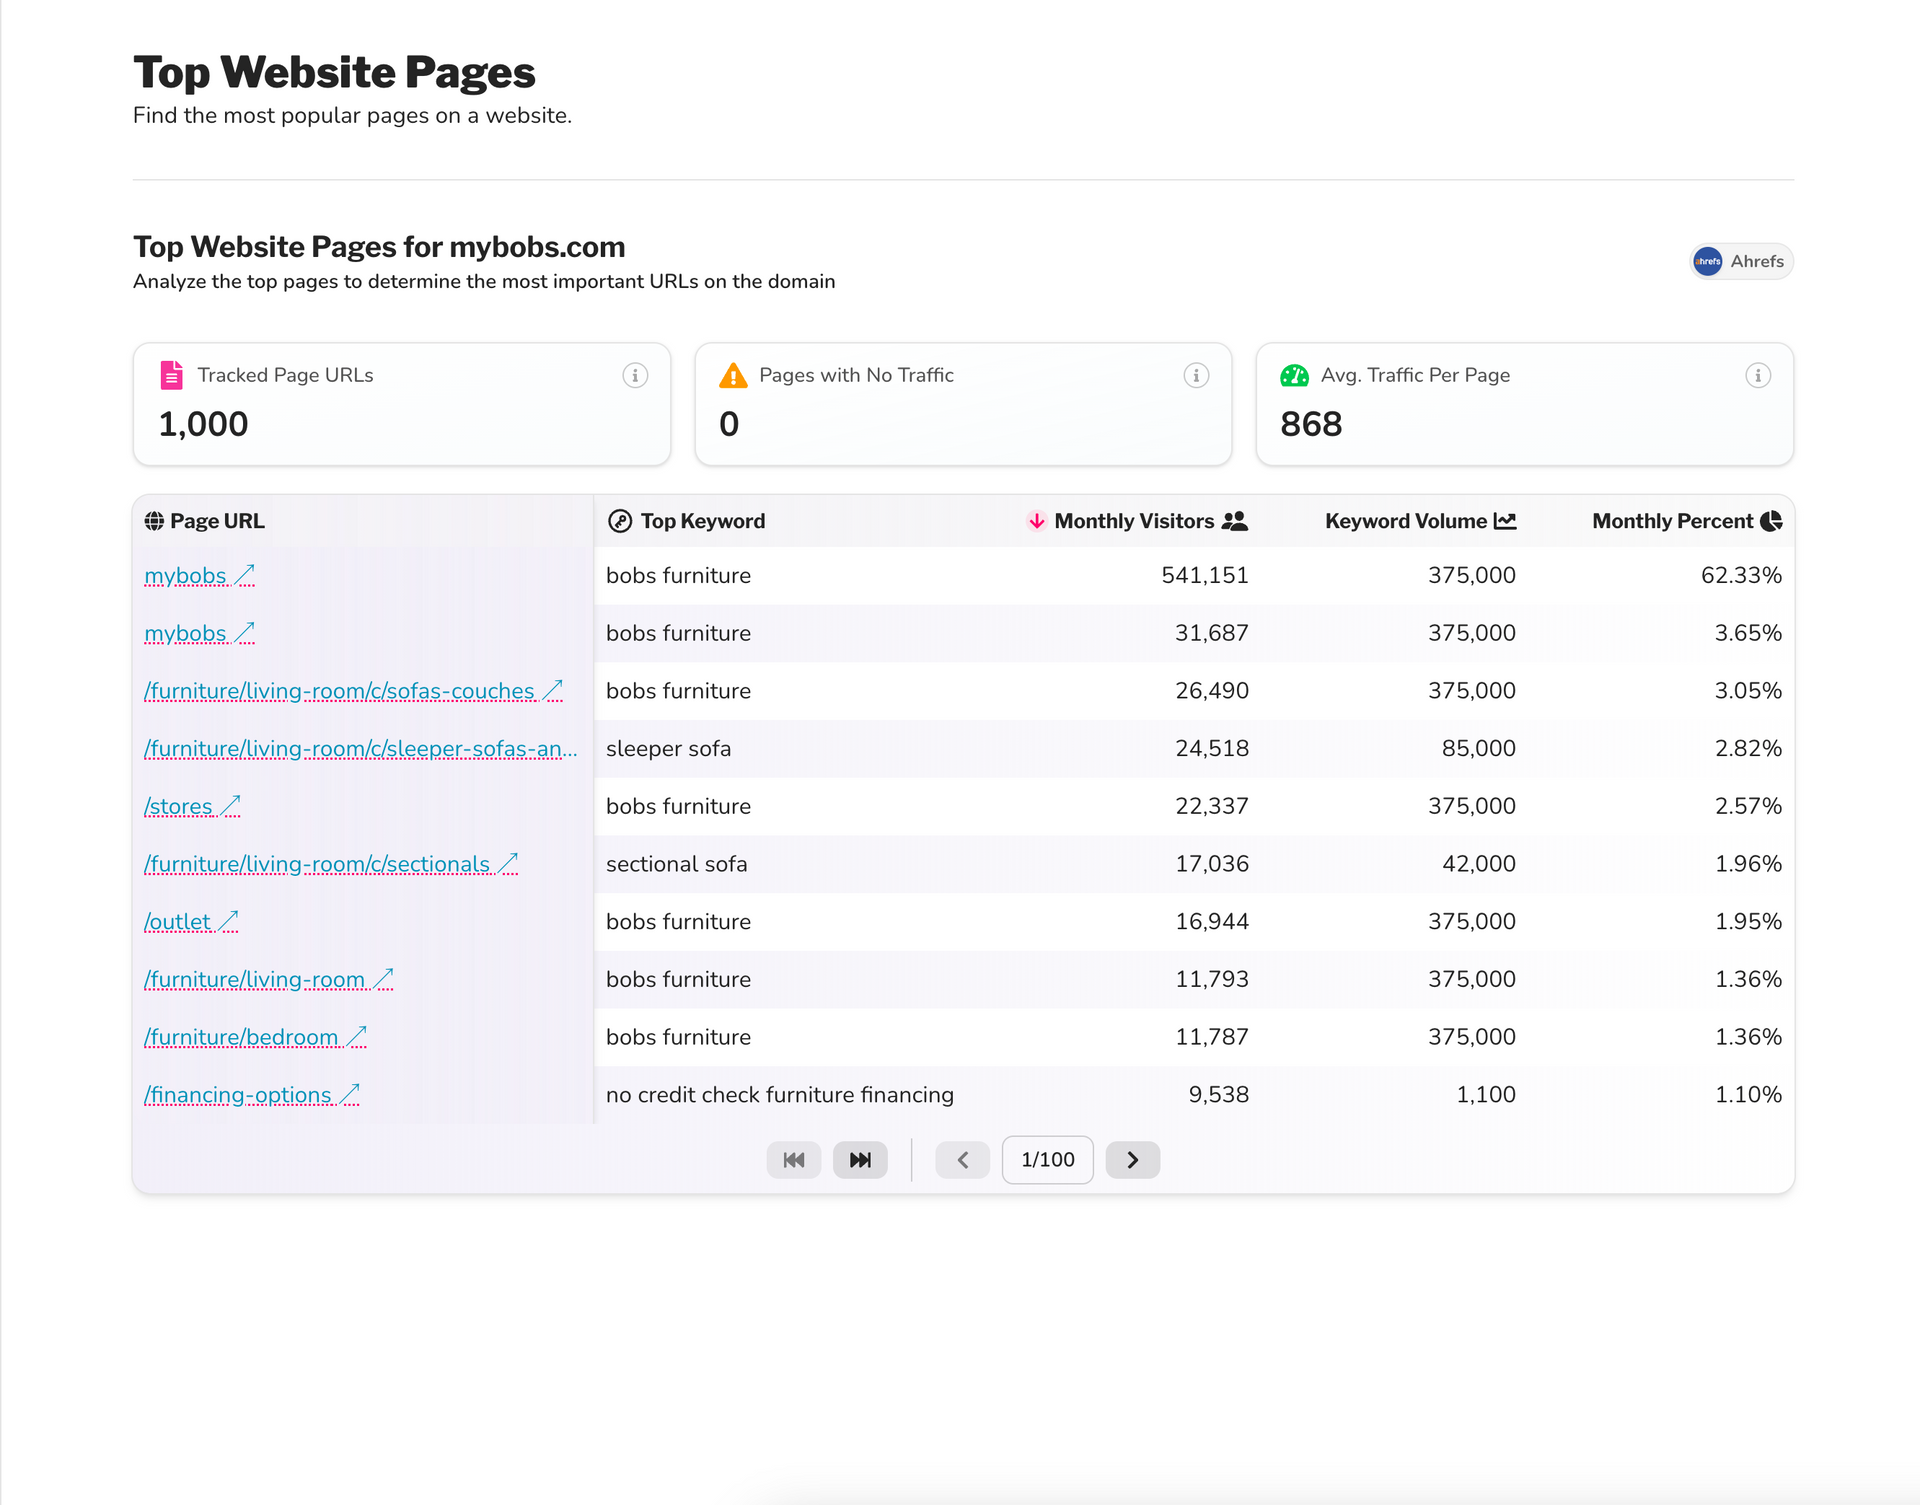Click the first mybobs URL link

pos(186,576)
